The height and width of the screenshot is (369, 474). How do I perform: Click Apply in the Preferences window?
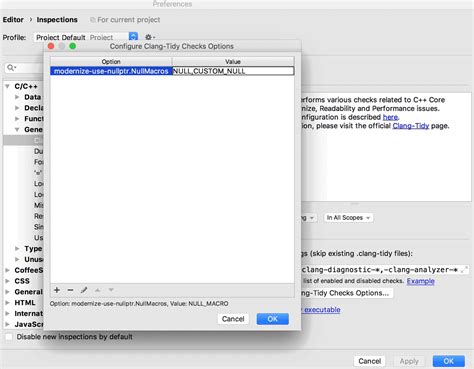pyautogui.click(x=409, y=361)
